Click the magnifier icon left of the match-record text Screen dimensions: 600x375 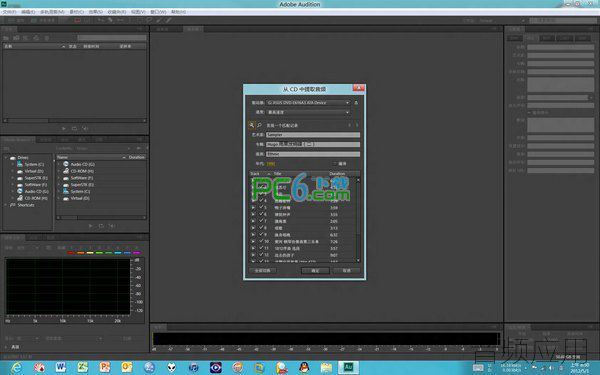(x=259, y=125)
